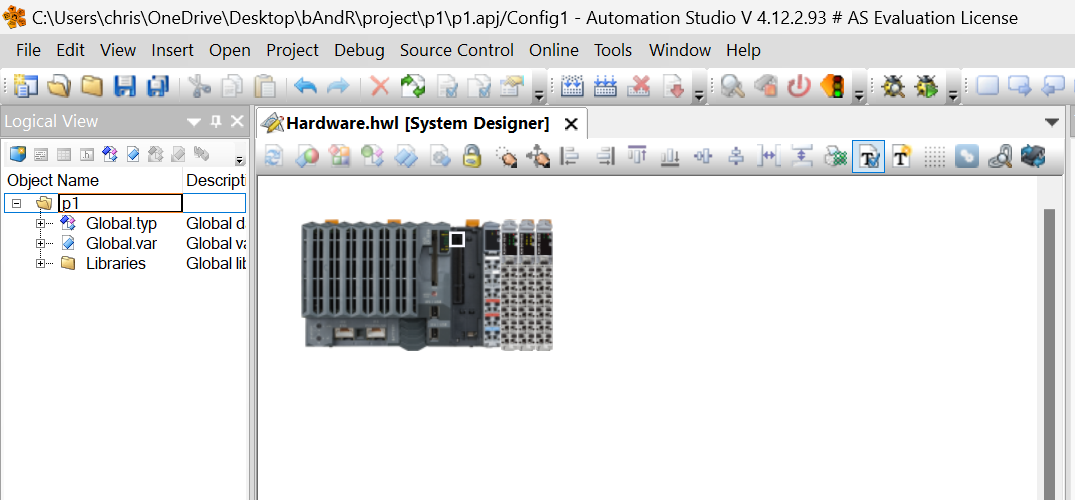Click the hand with dotted selection icon
The image size is (1075, 500).
(x=506, y=156)
